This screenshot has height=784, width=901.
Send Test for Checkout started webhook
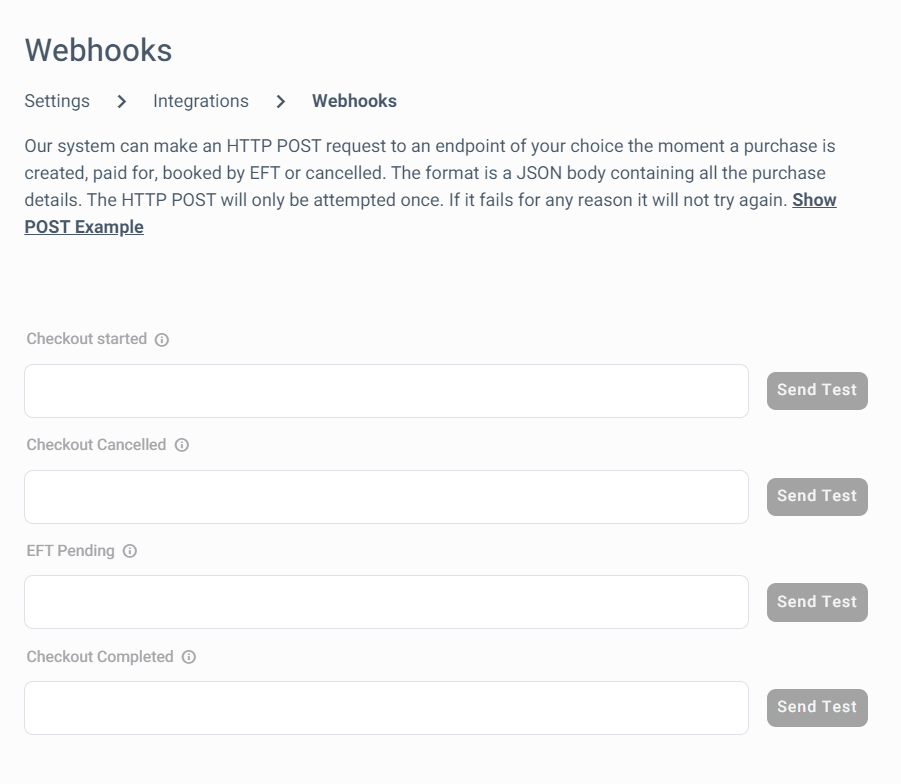coord(817,391)
